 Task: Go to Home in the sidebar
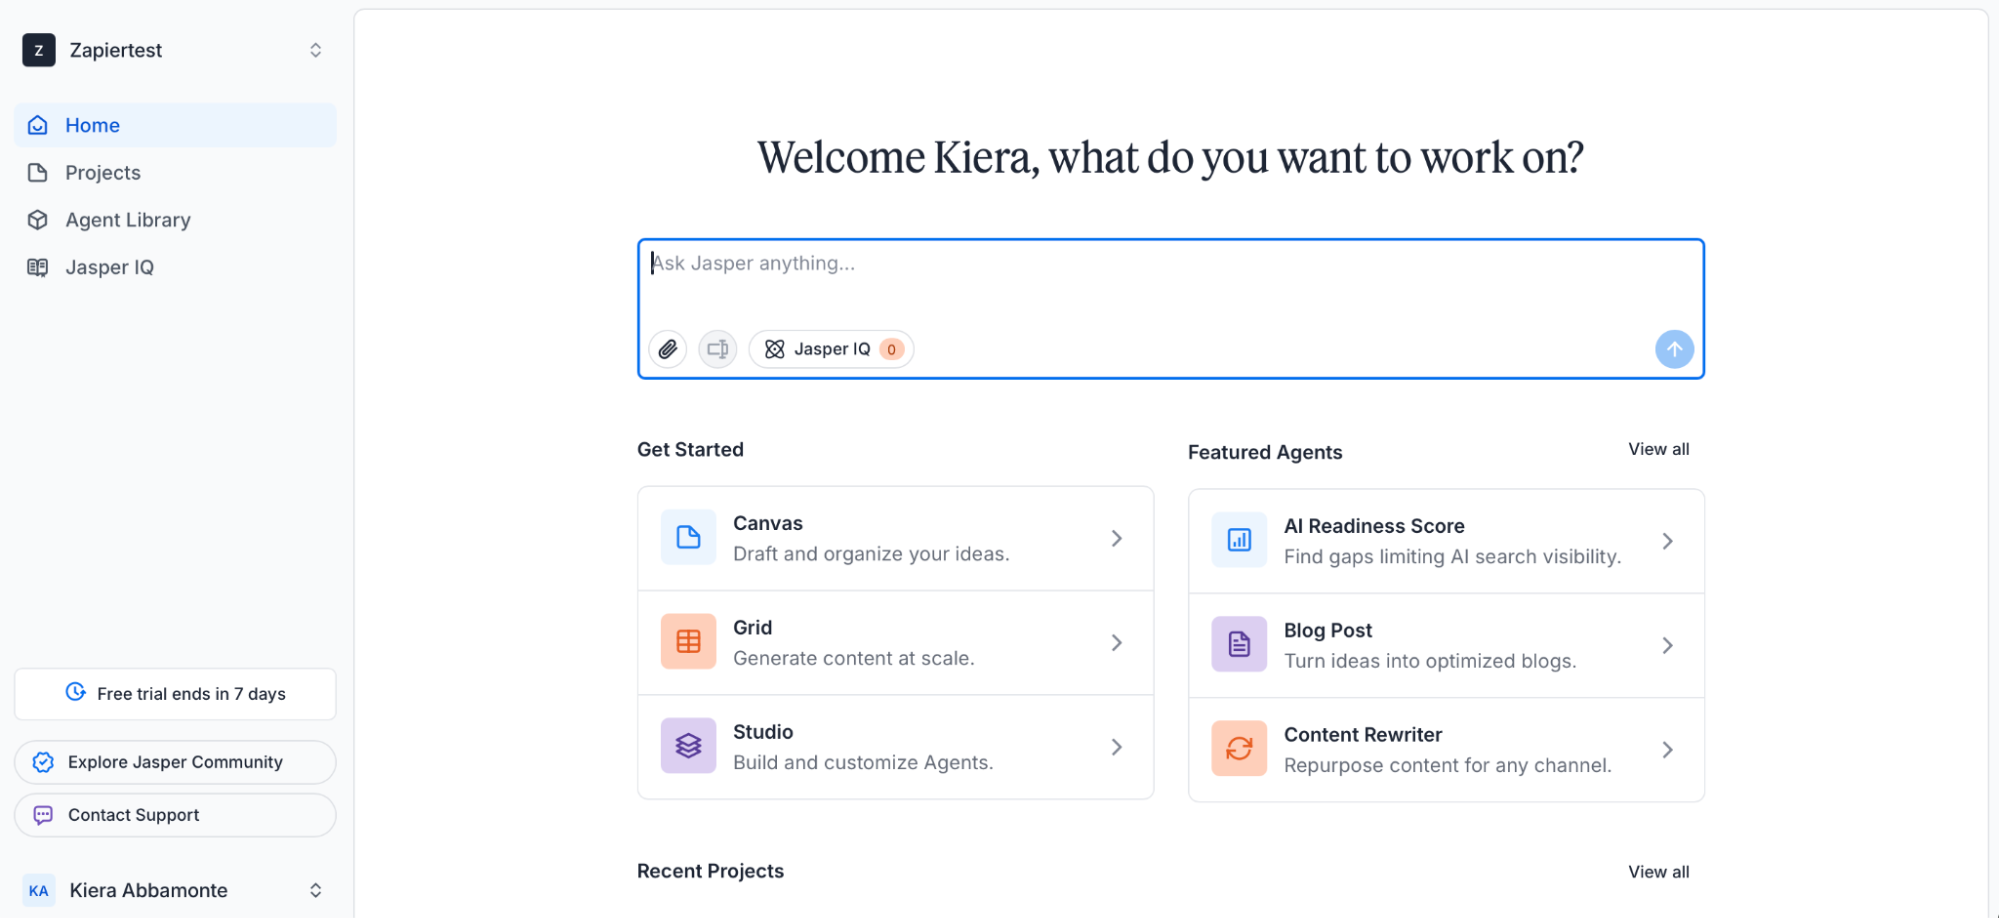(175, 125)
